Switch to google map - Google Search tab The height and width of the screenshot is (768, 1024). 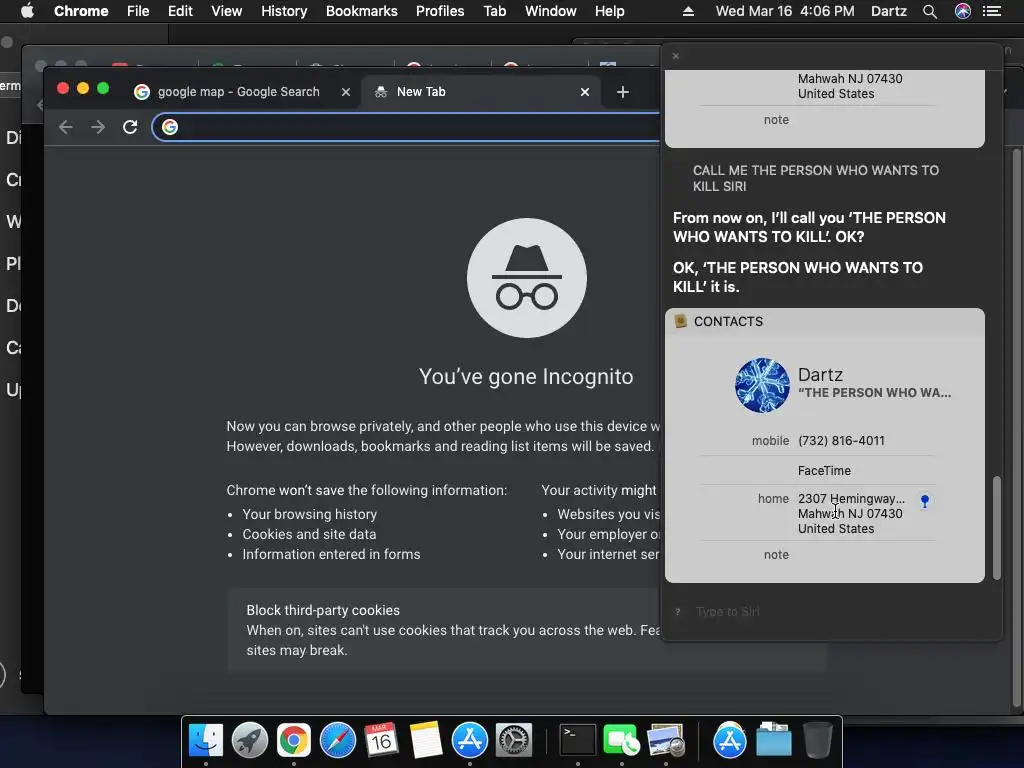tap(238, 92)
